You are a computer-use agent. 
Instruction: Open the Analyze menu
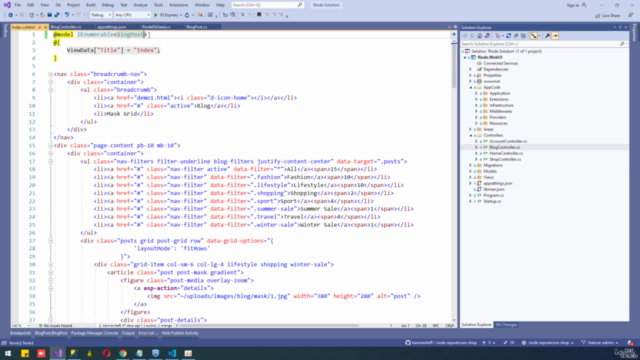coord(140,5)
